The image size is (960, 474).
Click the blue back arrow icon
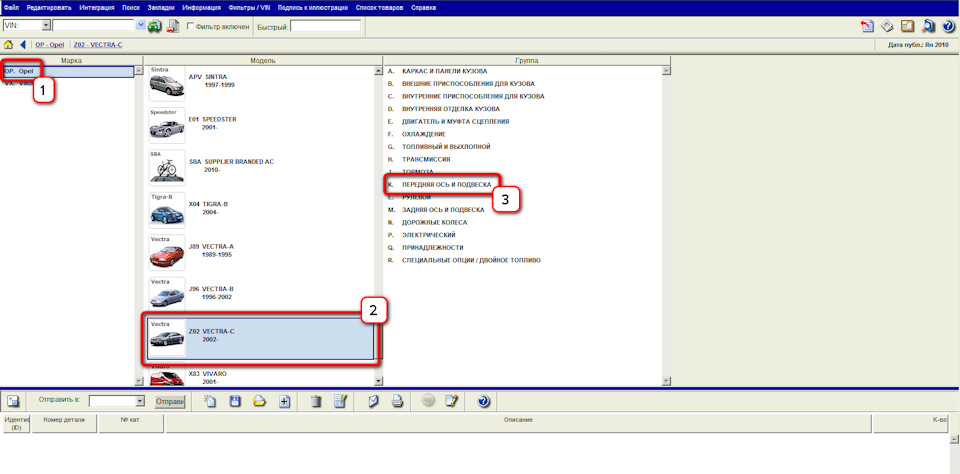(23, 45)
